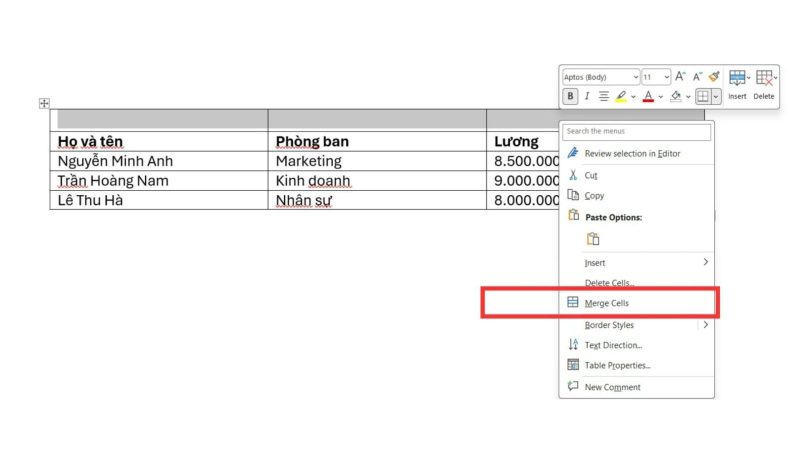Open the highlight color dropdown arrow

[x=633, y=96]
